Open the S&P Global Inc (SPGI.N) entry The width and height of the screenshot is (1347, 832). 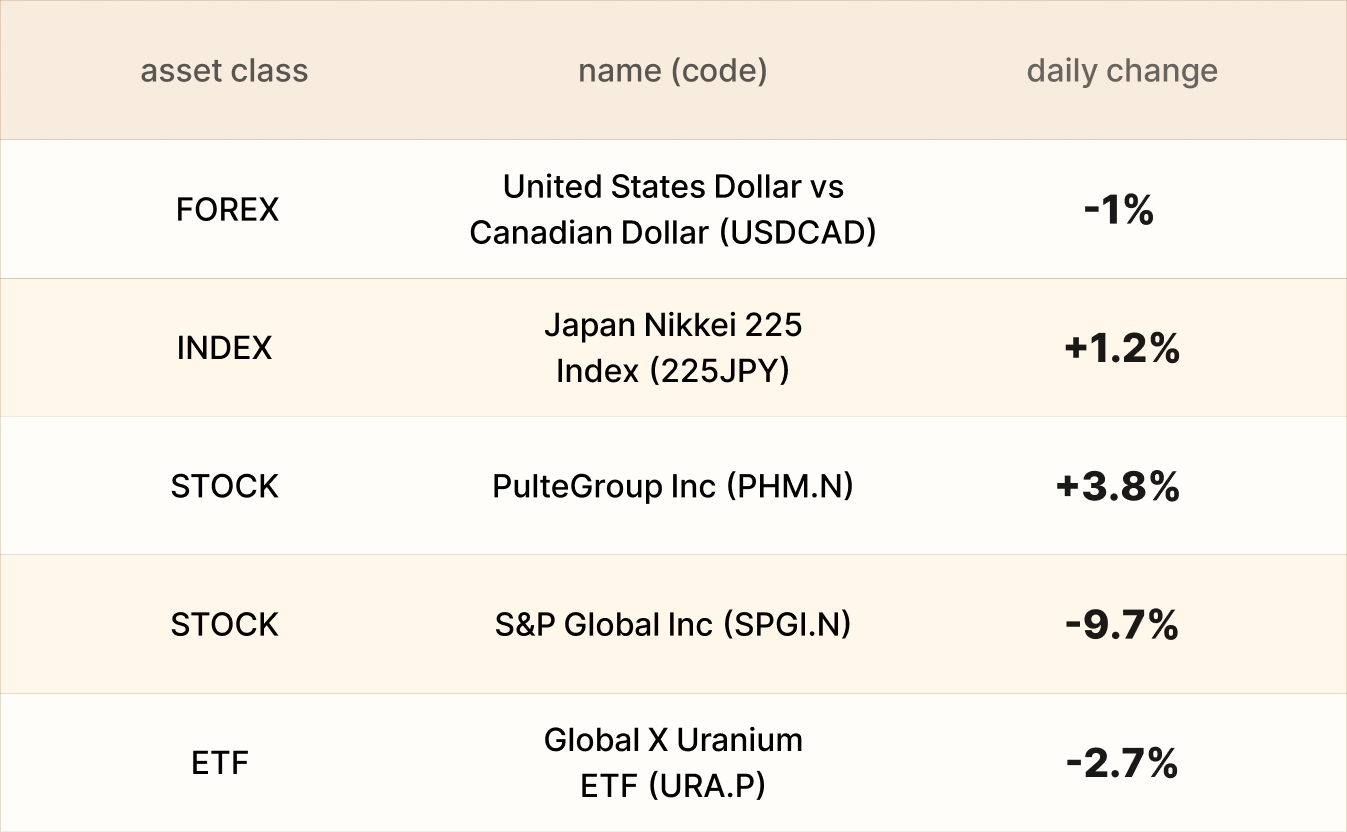click(x=672, y=625)
